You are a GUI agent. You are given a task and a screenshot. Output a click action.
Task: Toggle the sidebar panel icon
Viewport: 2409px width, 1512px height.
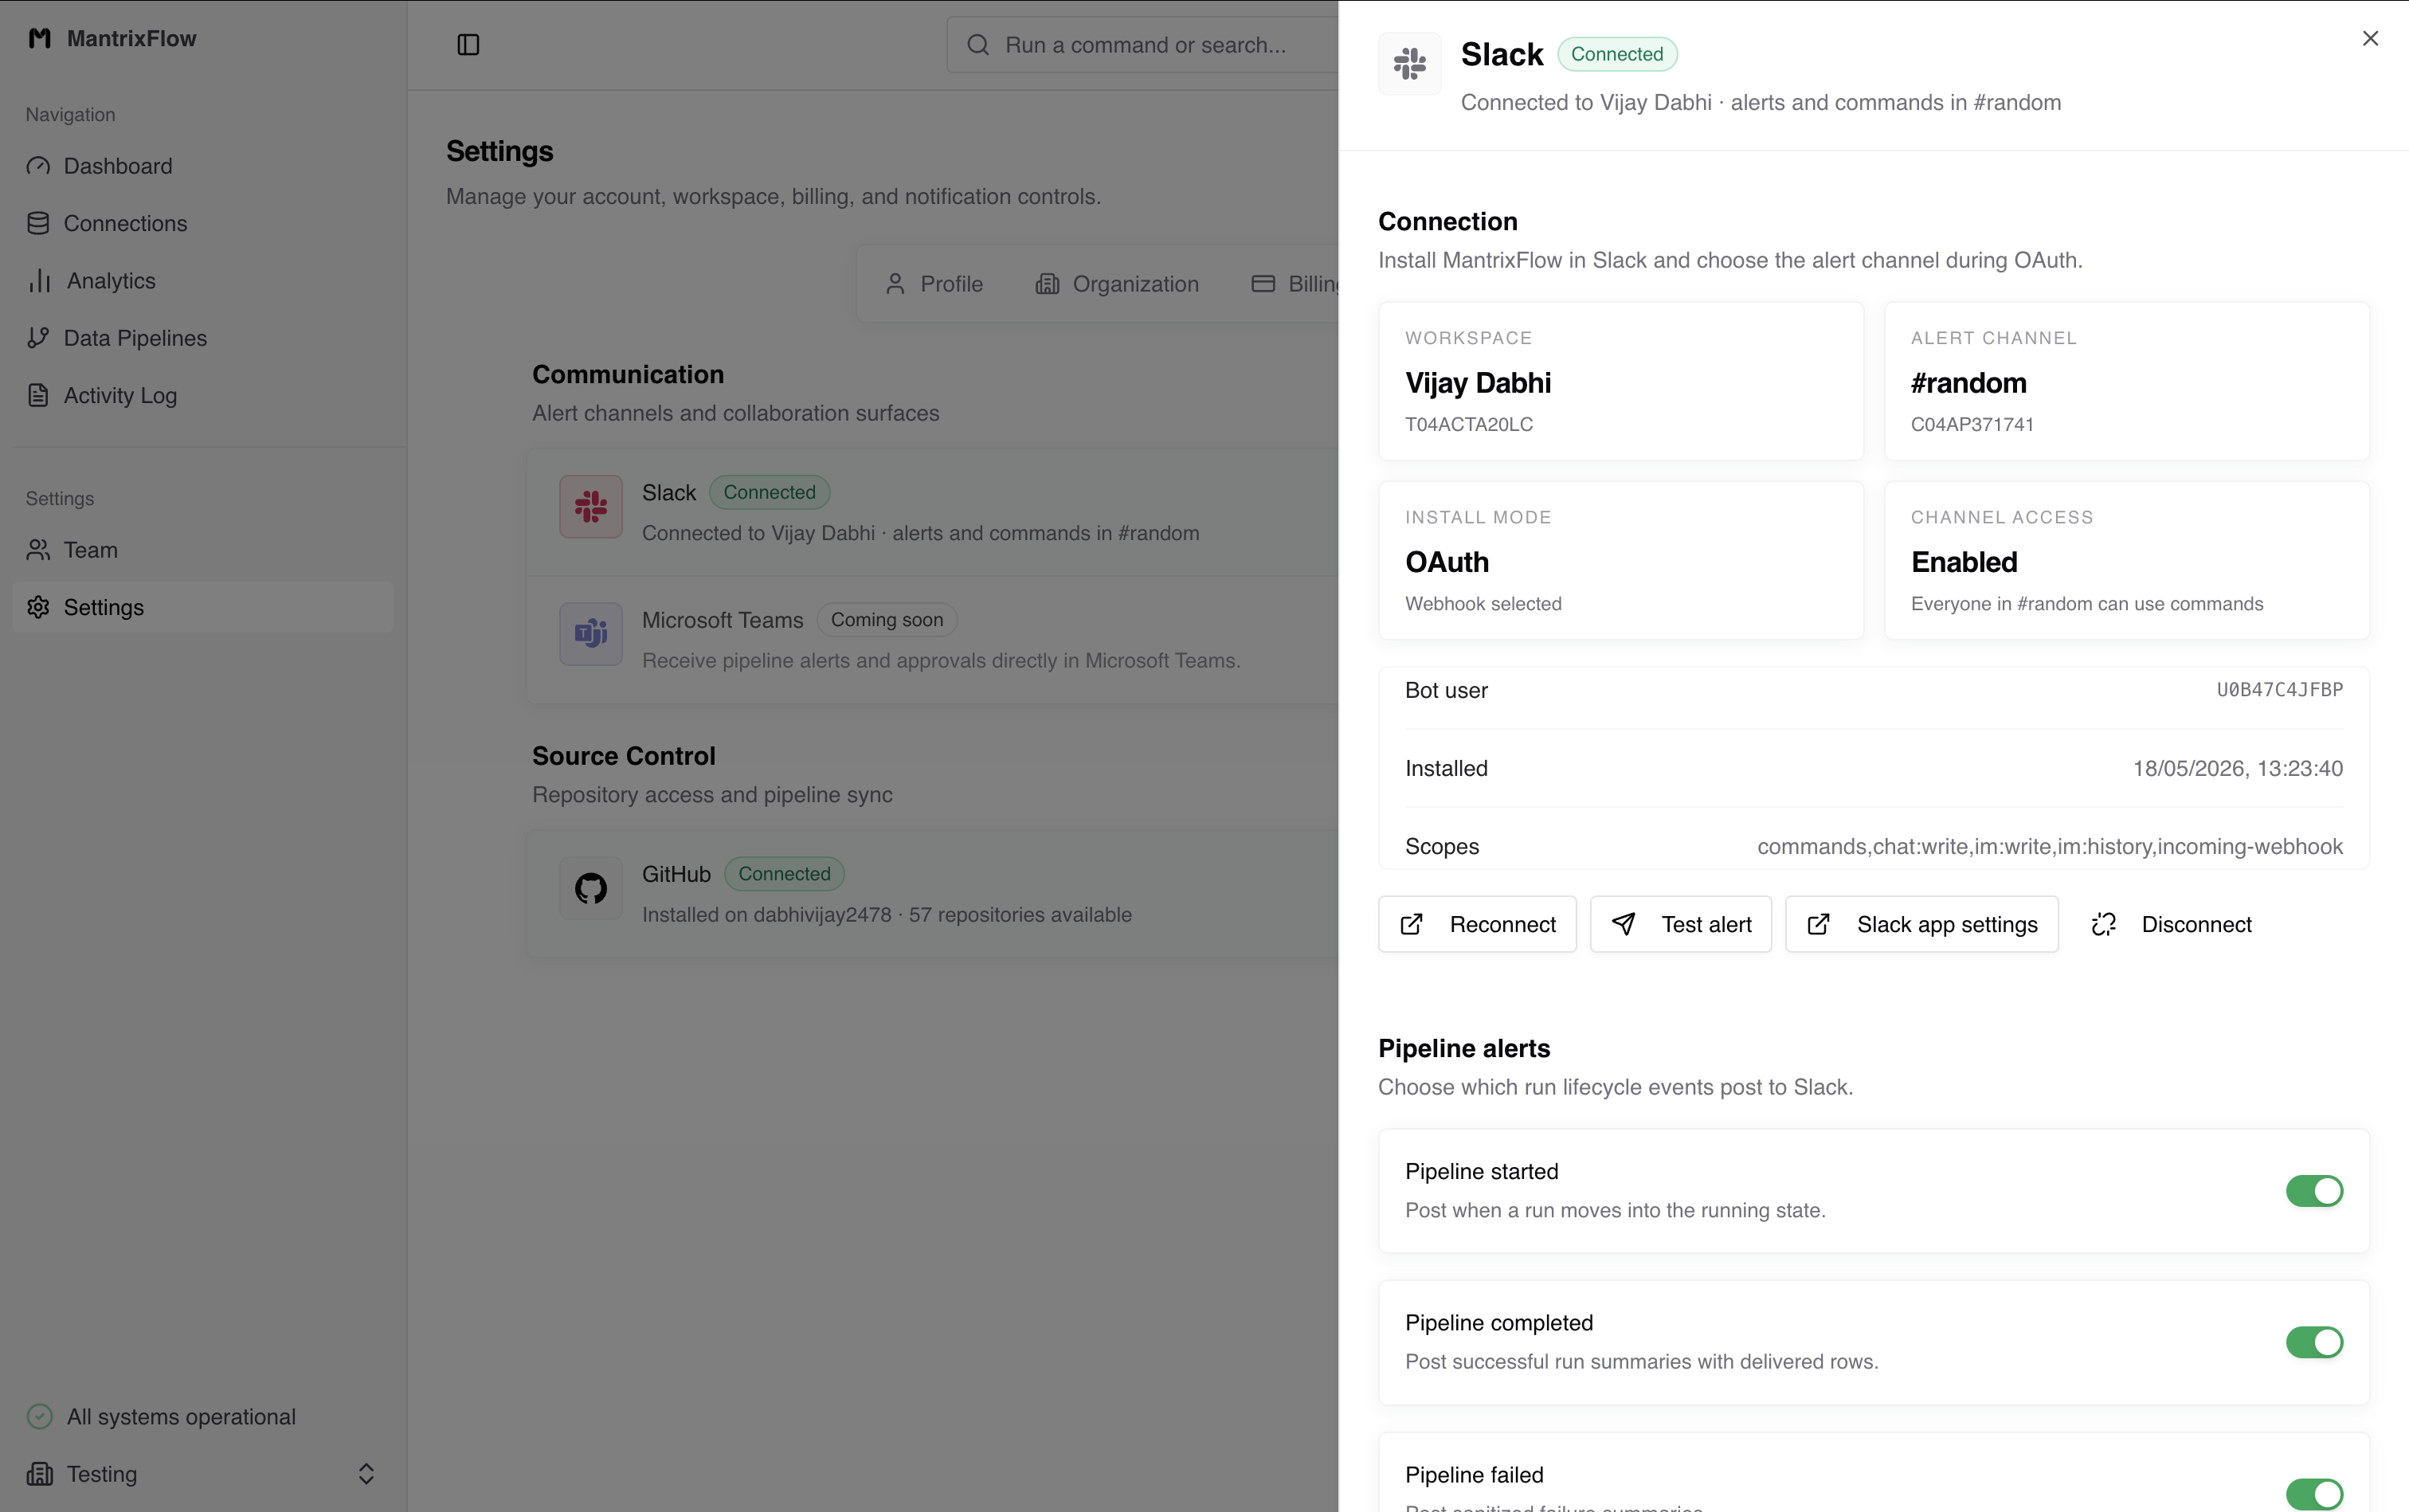[x=468, y=45]
